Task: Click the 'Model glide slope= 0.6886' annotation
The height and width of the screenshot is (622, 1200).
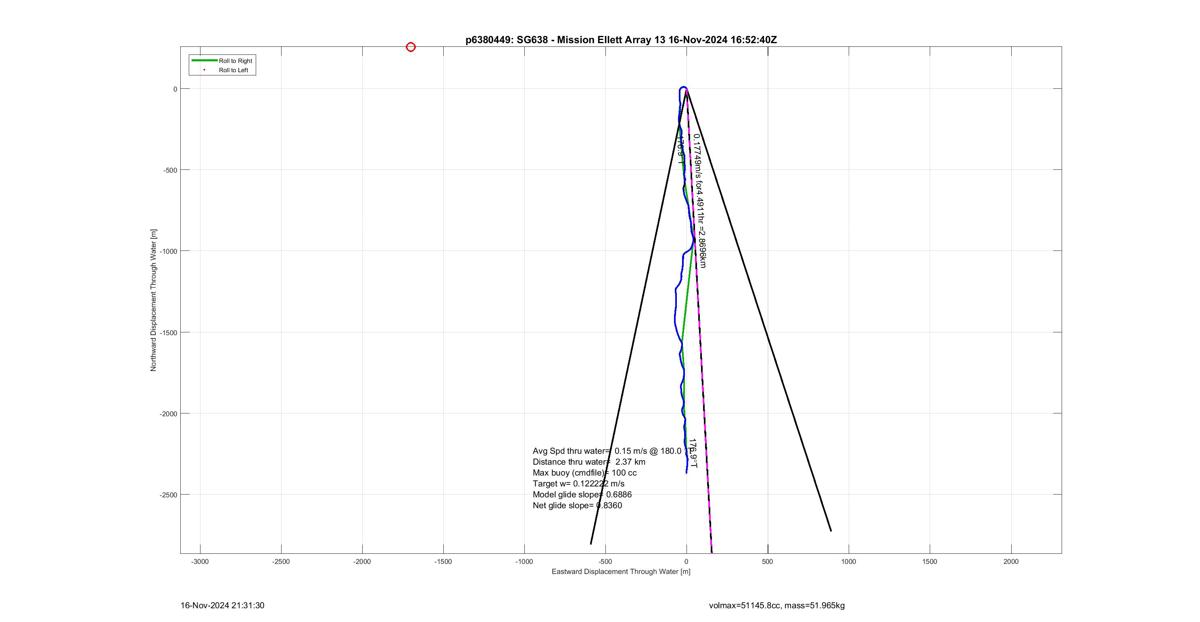Action: pyautogui.click(x=582, y=495)
